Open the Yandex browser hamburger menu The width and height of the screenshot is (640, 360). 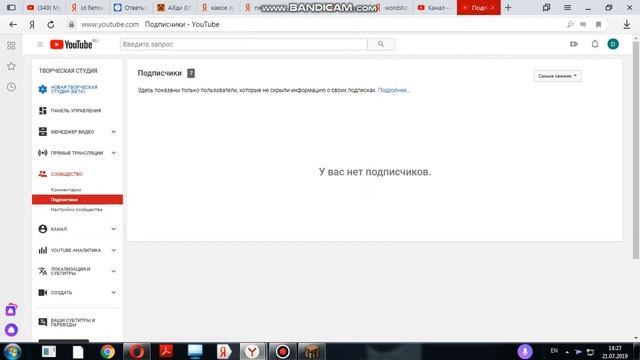(567, 7)
